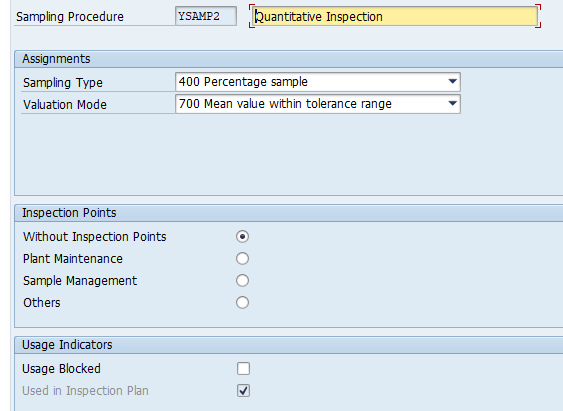
Task: Click the '400 Percentage sample' combo box text
Action: [x=243, y=82]
